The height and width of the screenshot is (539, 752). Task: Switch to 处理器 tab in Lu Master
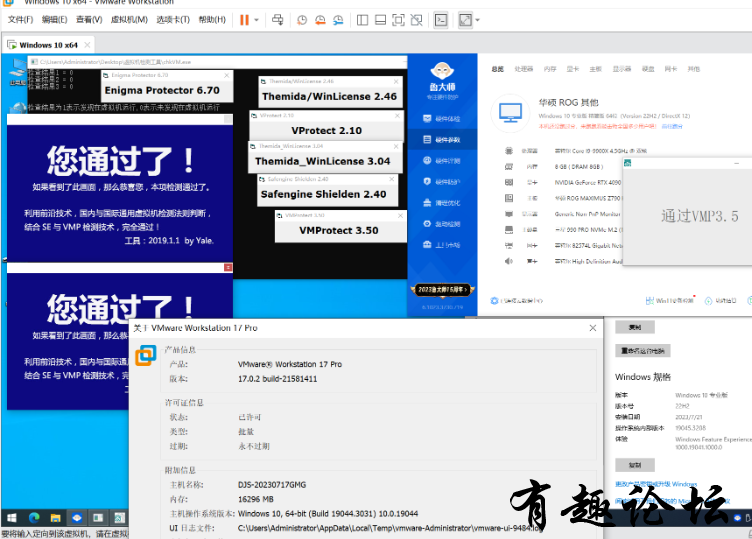pyautogui.click(x=524, y=69)
